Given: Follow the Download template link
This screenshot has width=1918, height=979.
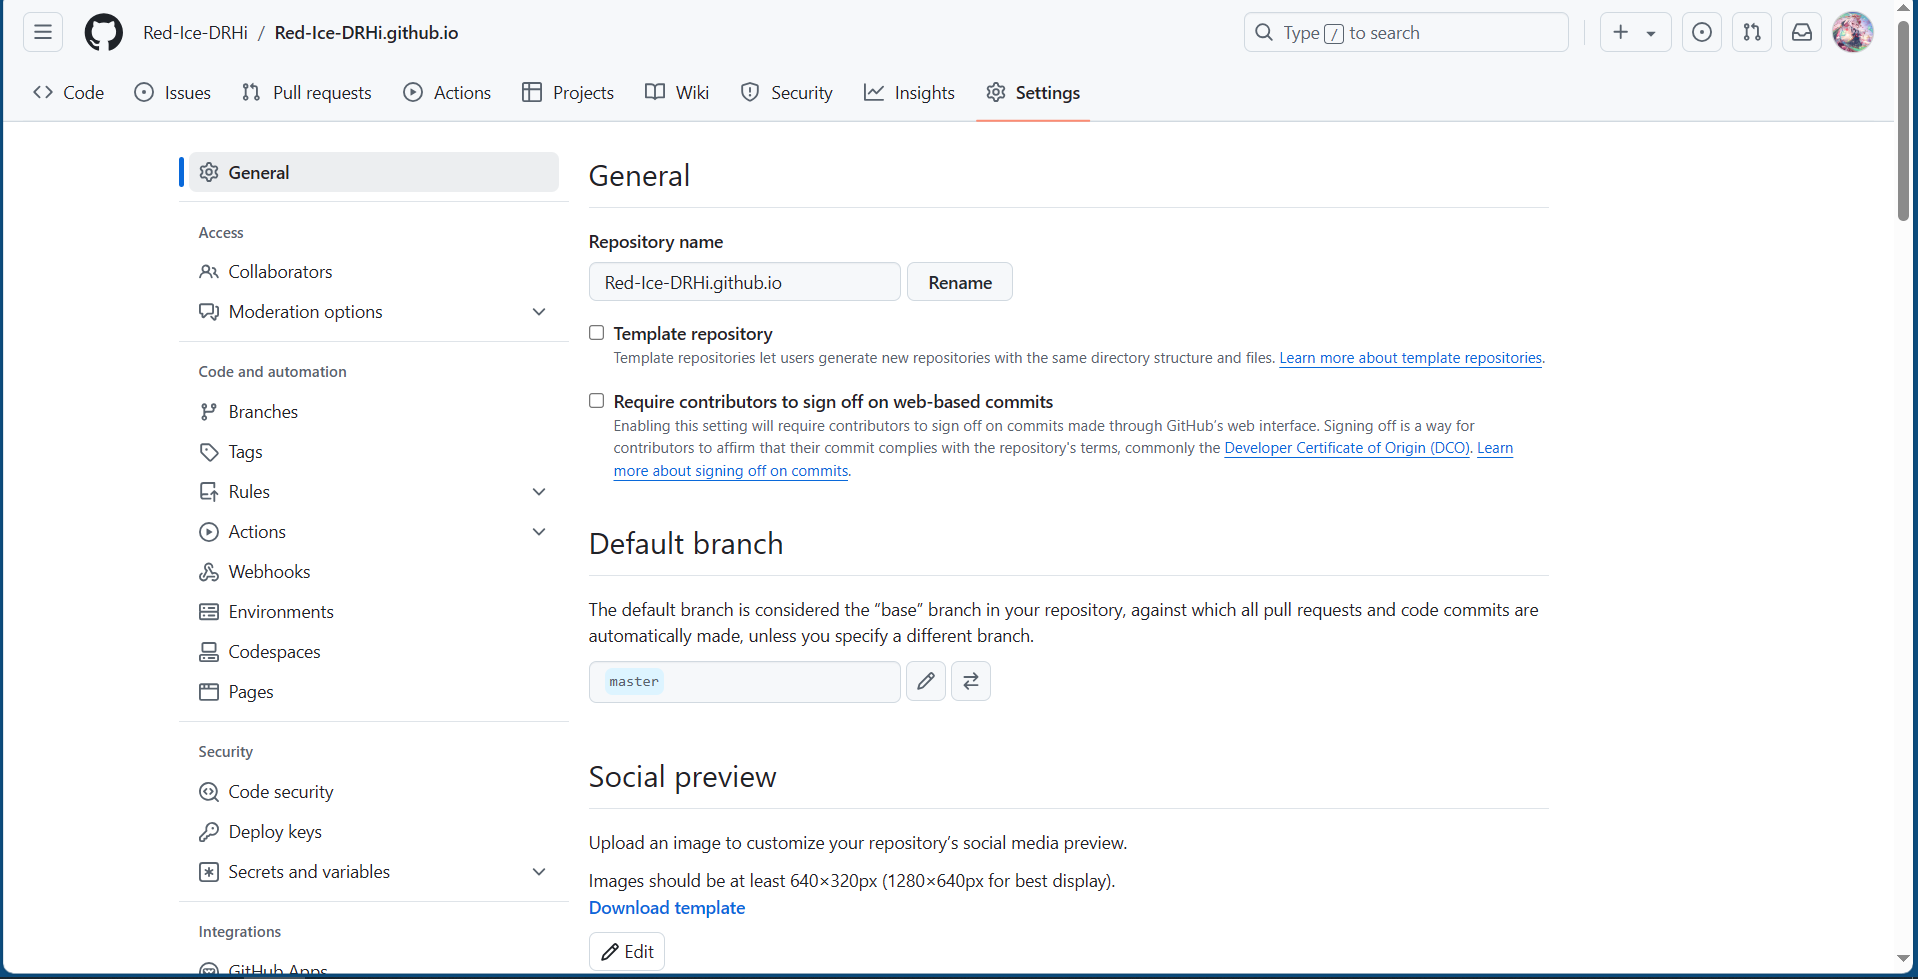Looking at the screenshot, I should click(x=666, y=908).
